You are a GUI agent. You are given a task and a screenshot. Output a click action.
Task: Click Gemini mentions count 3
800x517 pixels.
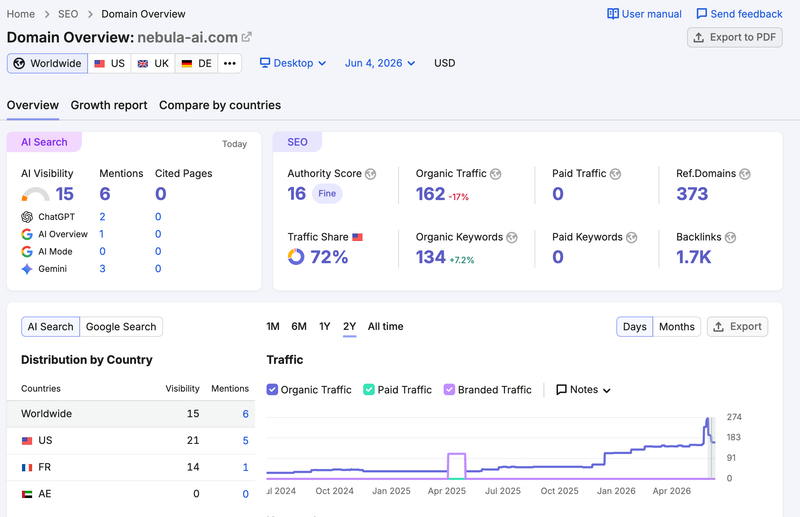click(x=103, y=269)
